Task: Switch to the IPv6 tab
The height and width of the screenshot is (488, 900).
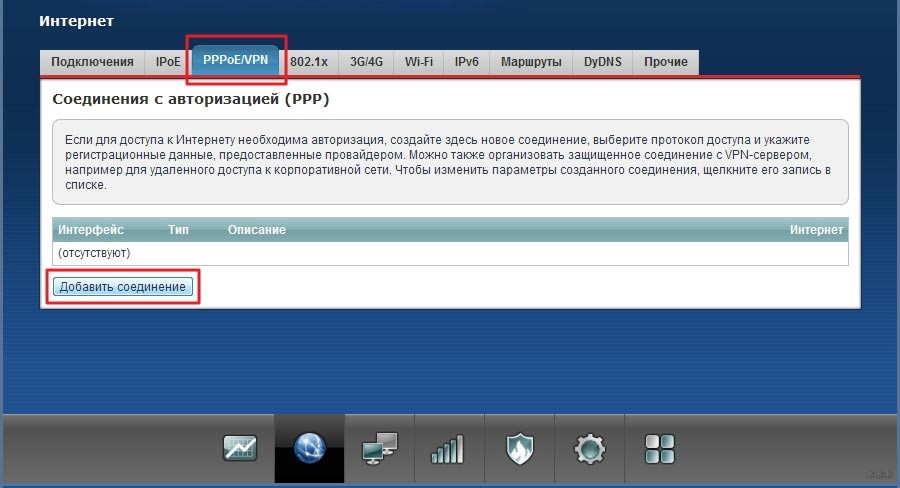Action: point(467,62)
